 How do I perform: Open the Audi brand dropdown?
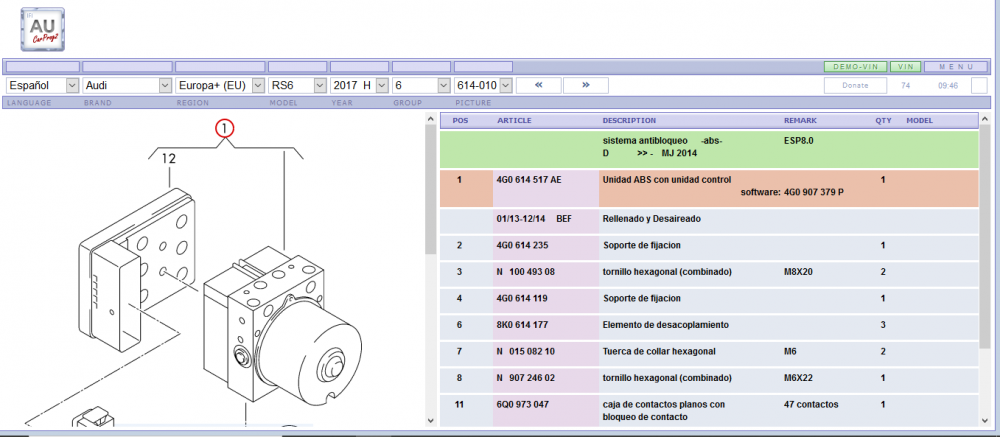pos(128,85)
